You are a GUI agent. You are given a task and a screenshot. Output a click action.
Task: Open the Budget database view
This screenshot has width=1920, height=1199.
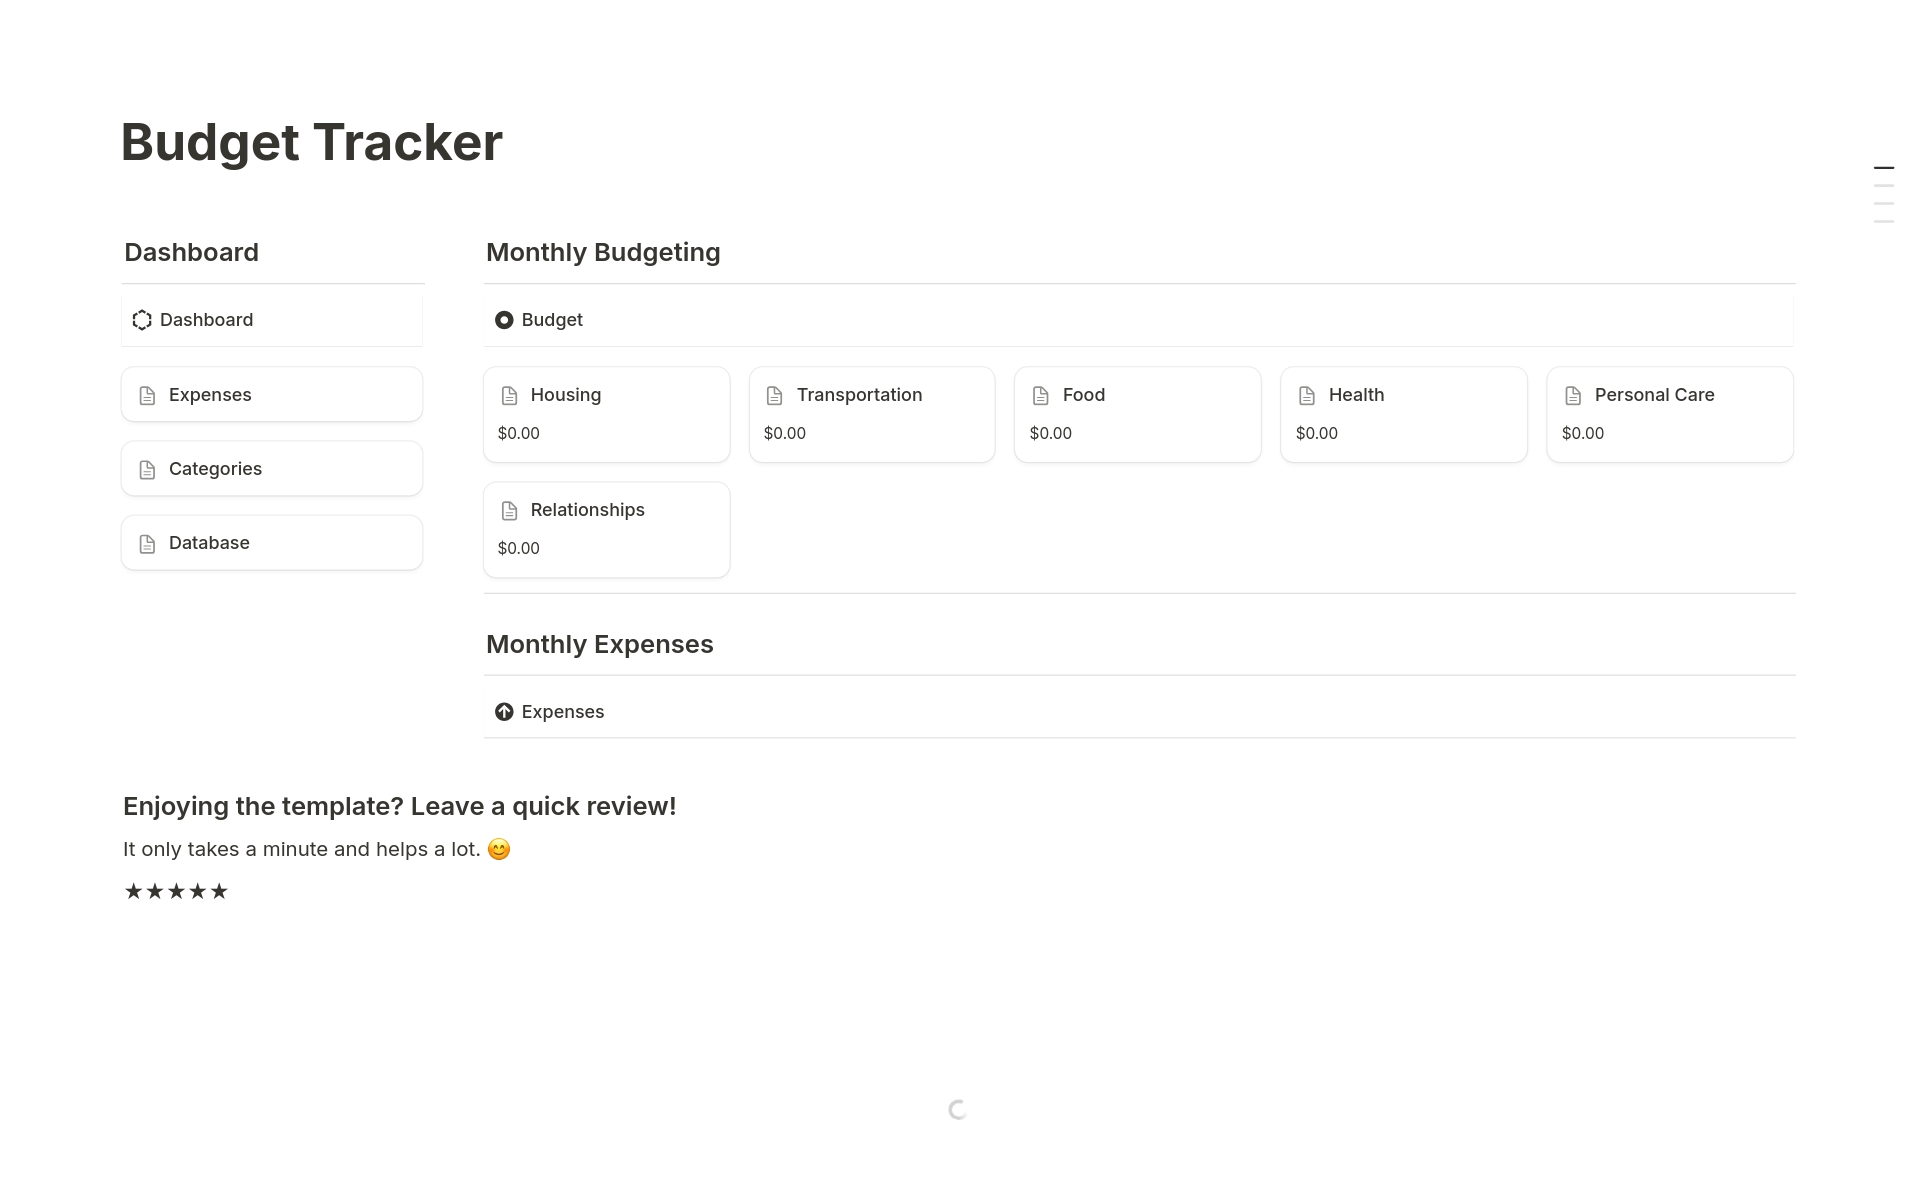[x=552, y=319]
